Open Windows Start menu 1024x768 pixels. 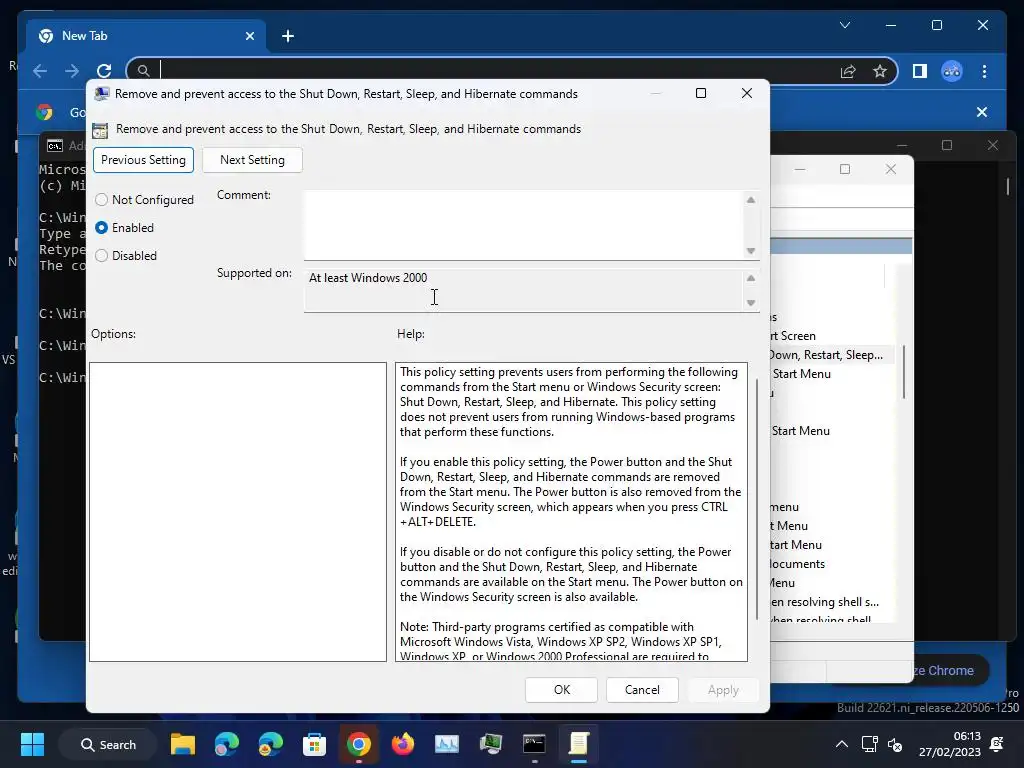(x=32, y=744)
